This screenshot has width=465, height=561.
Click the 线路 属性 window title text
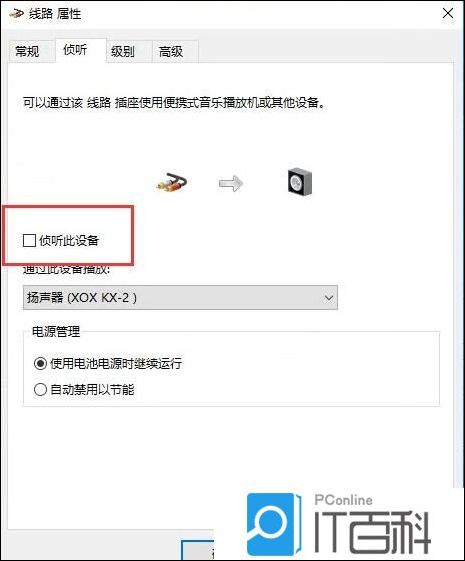pyautogui.click(x=55, y=14)
